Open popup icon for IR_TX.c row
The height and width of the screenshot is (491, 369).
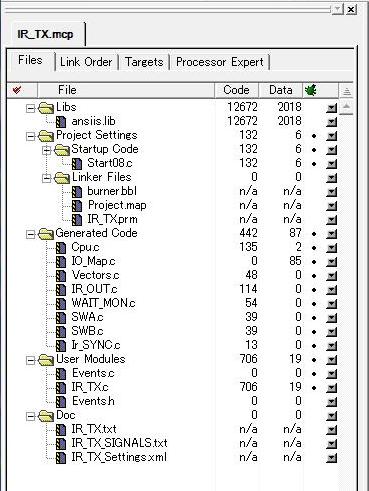[331, 388]
